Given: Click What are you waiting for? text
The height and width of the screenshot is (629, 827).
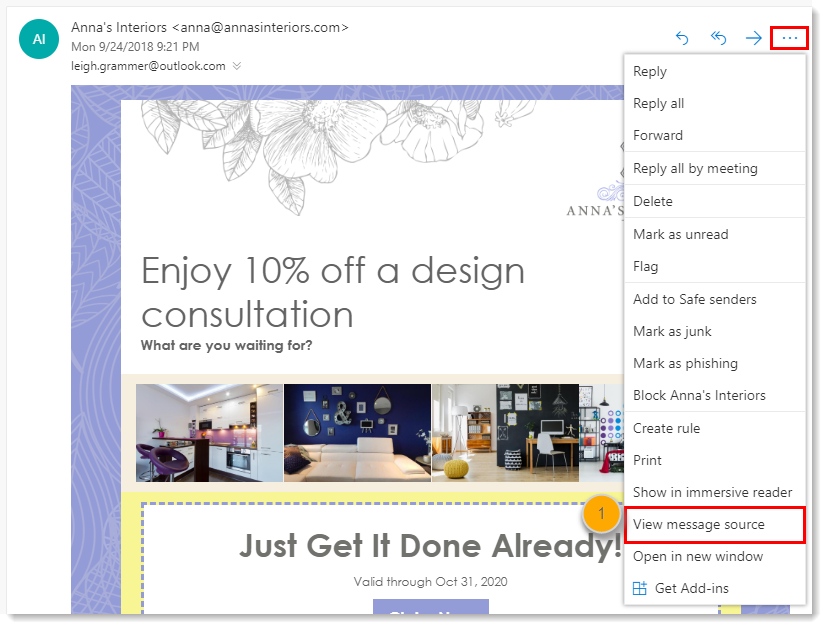Looking at the screenshot, I should 226,345.
